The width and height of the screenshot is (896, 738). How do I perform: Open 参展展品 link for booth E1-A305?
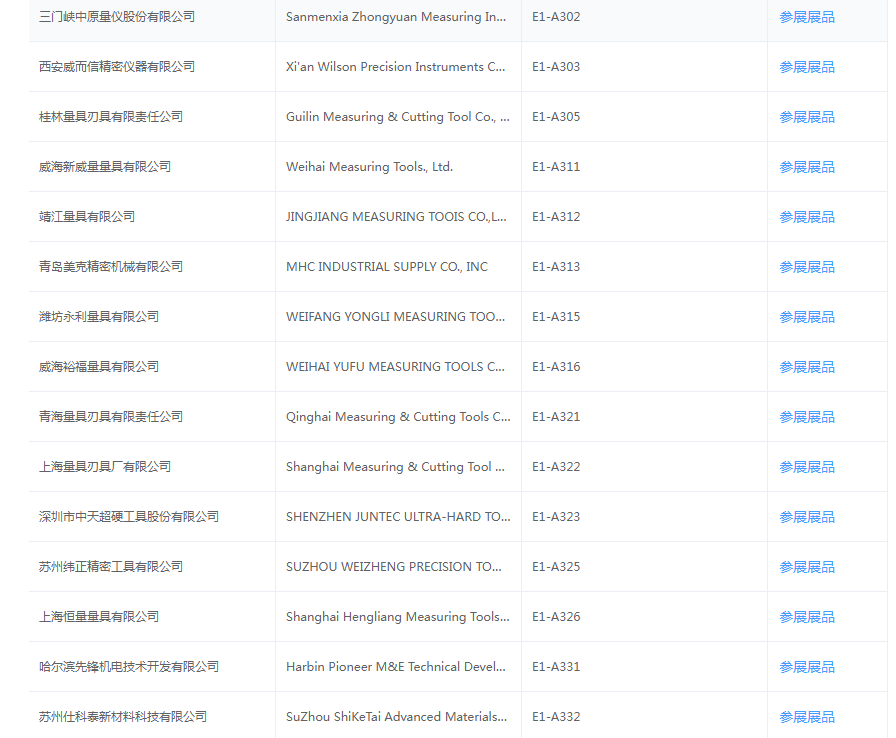pyautogui.click(x=807, y=117)
